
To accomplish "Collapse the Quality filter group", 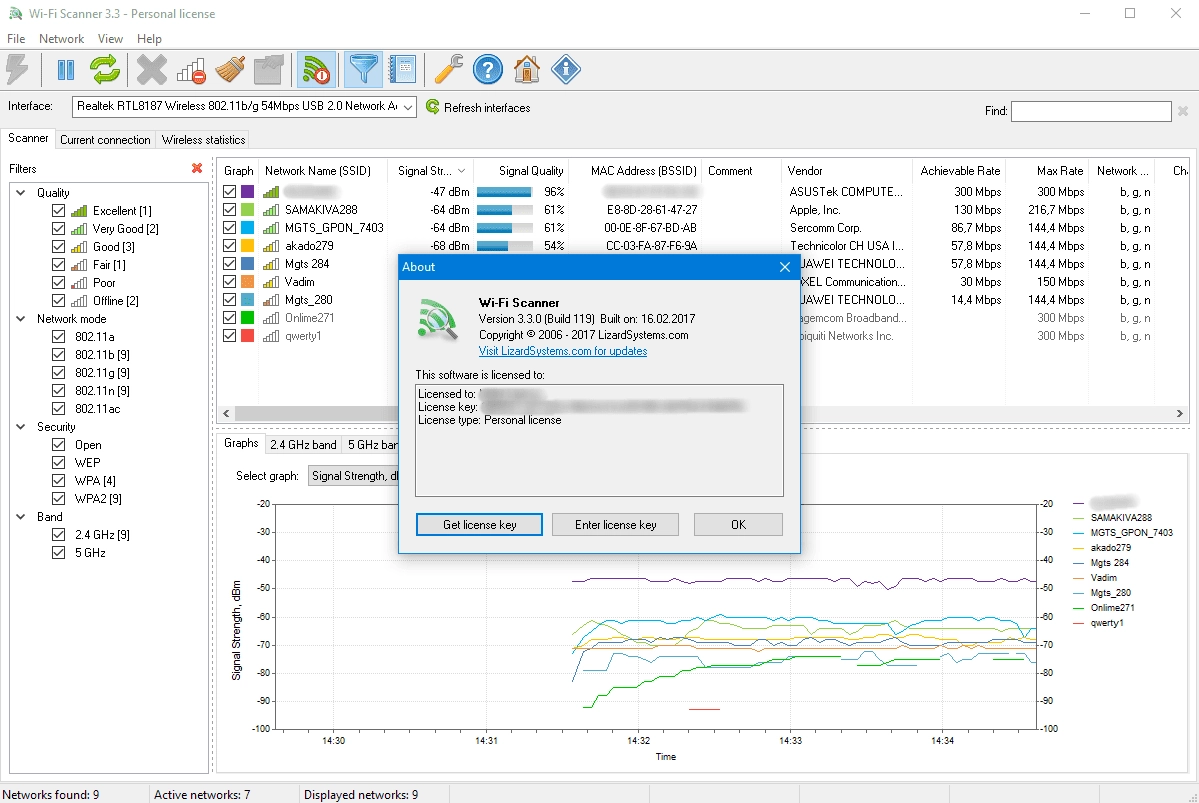I will coord(21,193).
